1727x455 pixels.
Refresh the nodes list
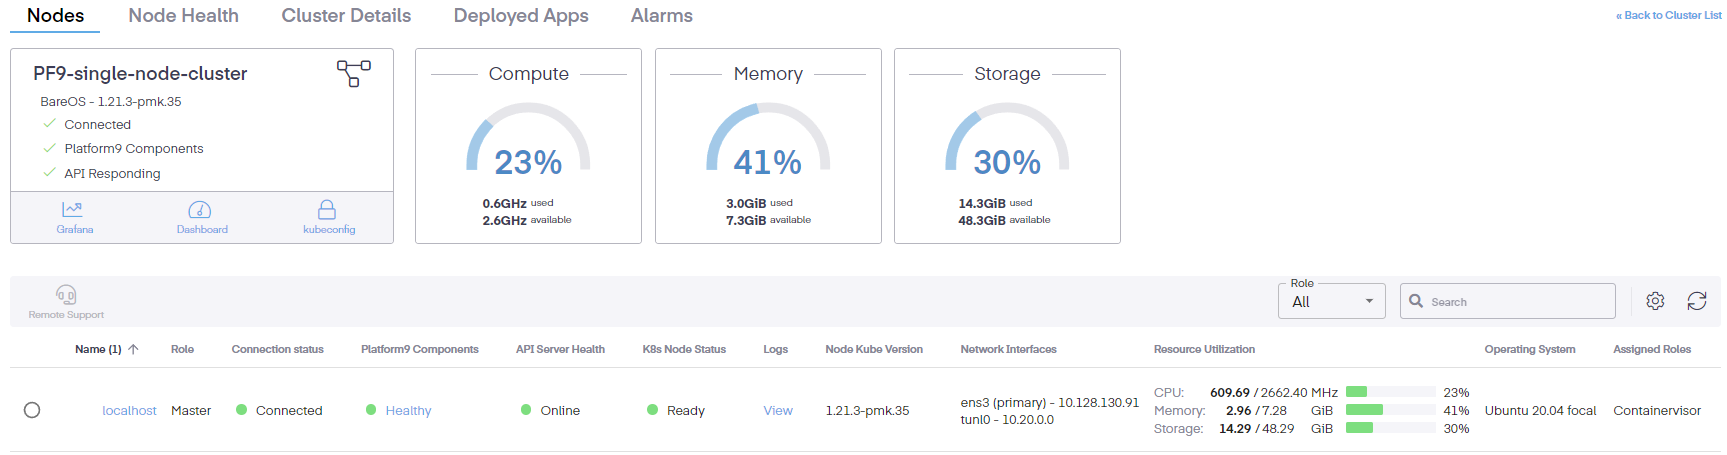[1697, 301]
